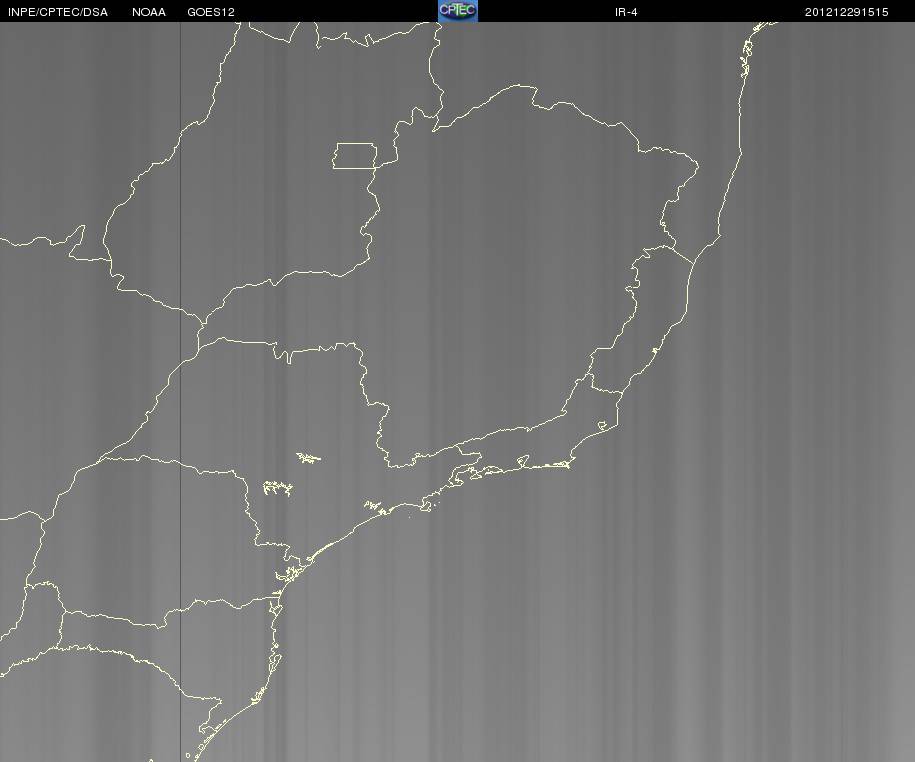This screenshot has height=762, width=915.
Task: Click the IR-4 channel label
Action: pyautogui.click(x=626, y=12)
